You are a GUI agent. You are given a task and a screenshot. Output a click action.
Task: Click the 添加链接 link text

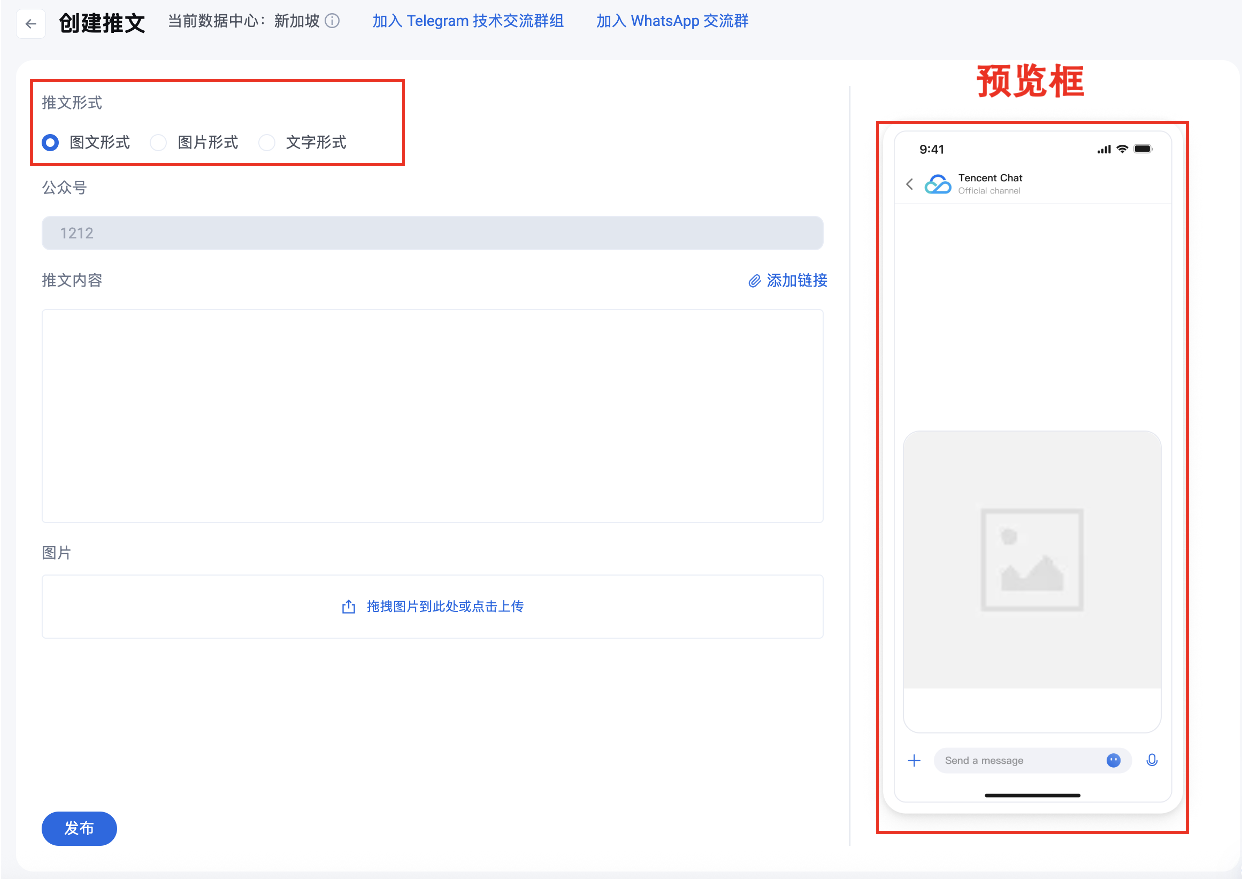pyautogui.click(x=797, y=281)
